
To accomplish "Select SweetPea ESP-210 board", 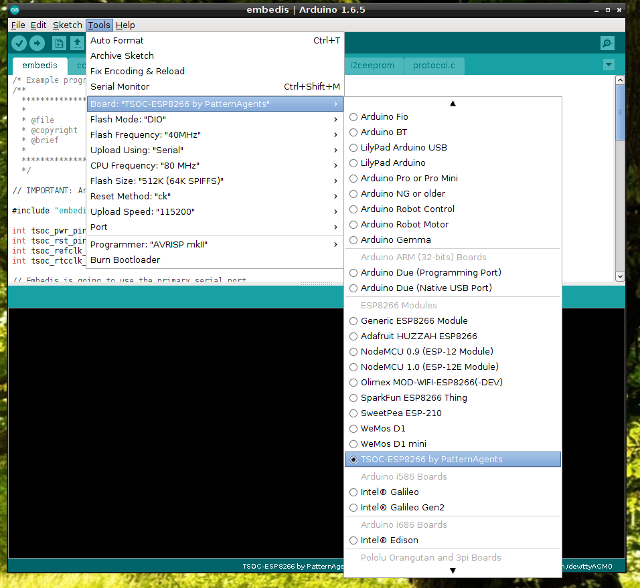I will point(453,413).
